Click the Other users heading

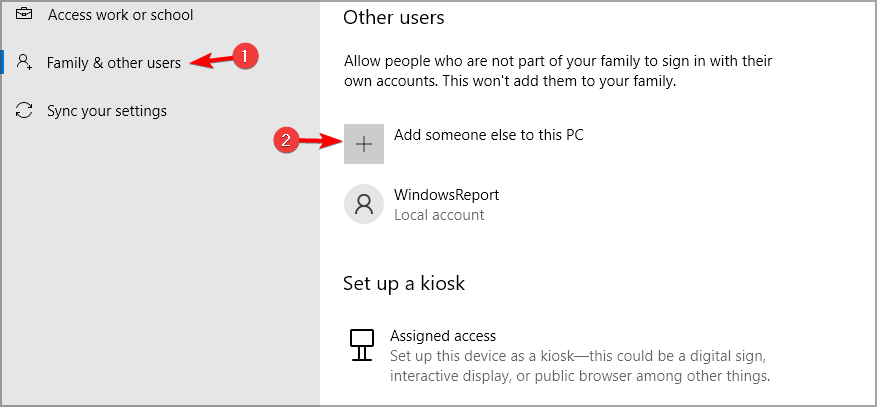pos(394,17)
